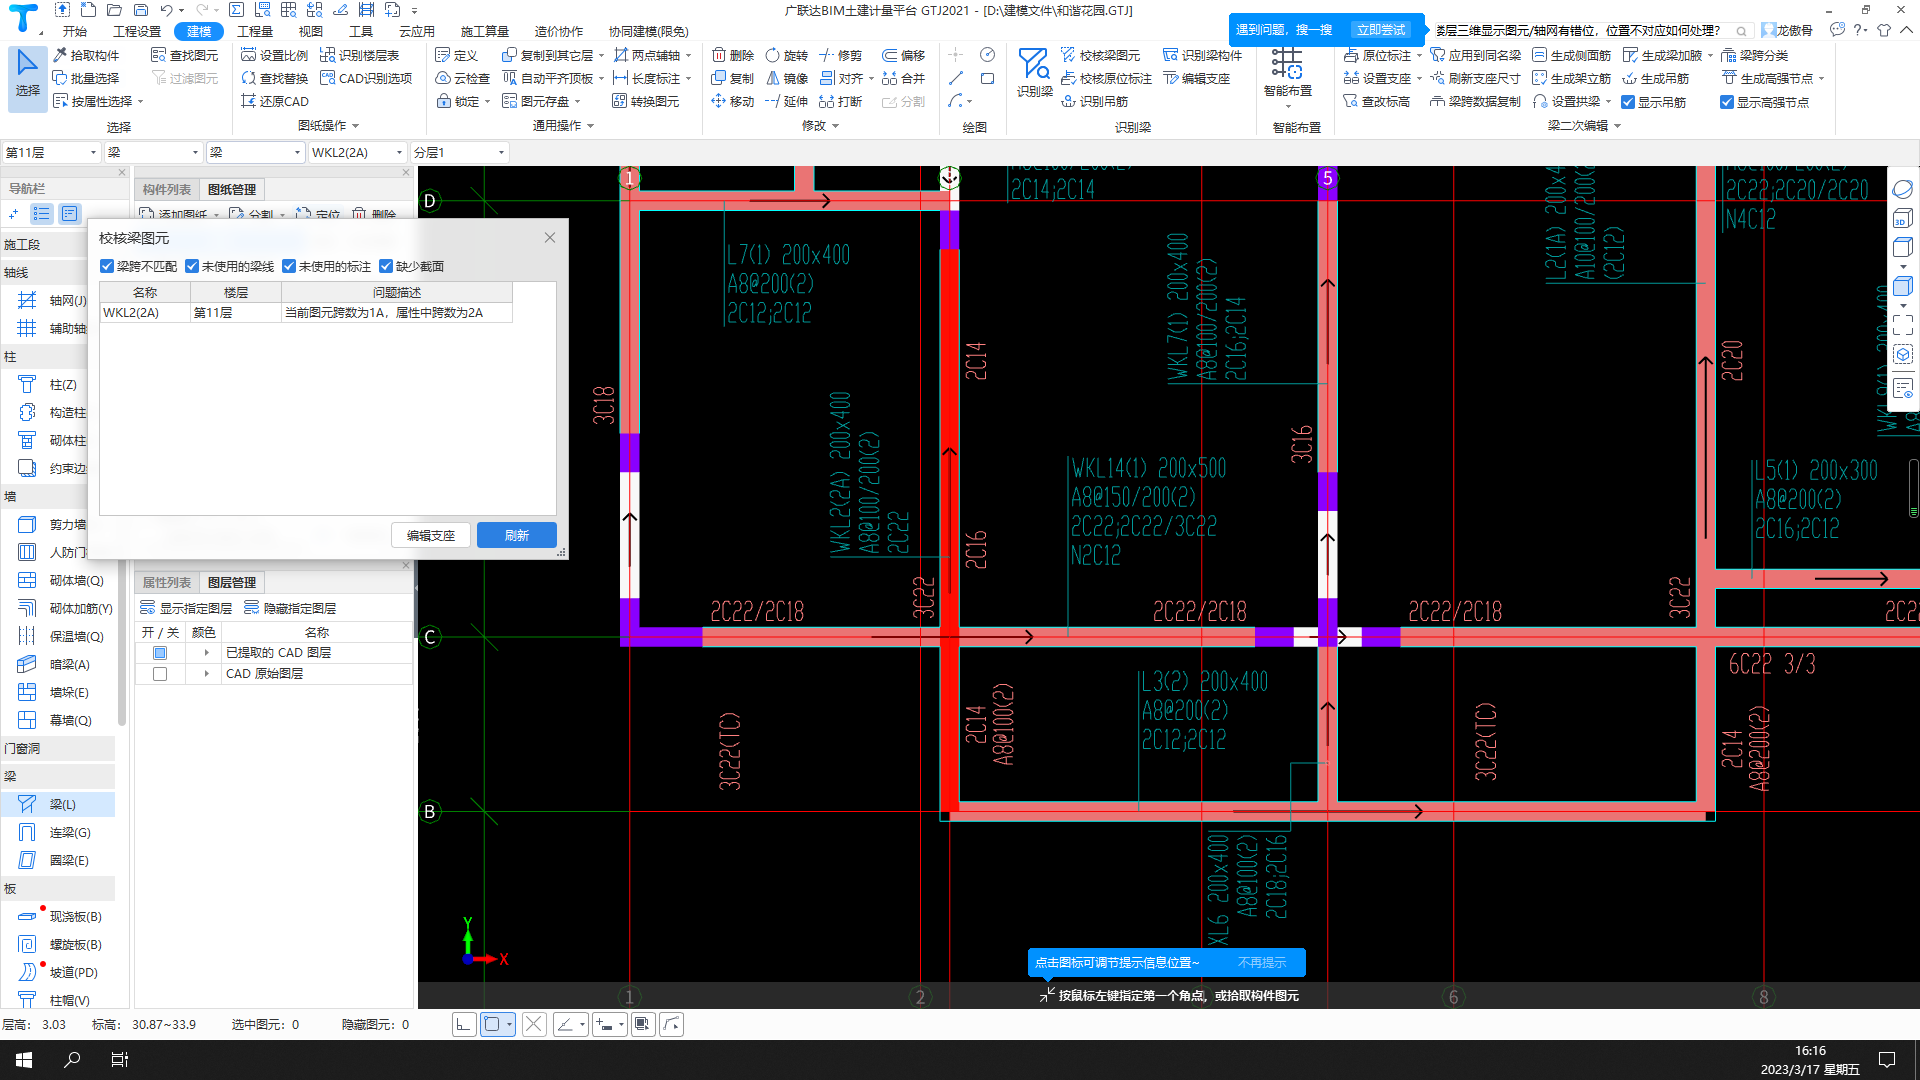Open Windows Start menu
This screenshot has height=1080, width=1920.
[24, 1060]
